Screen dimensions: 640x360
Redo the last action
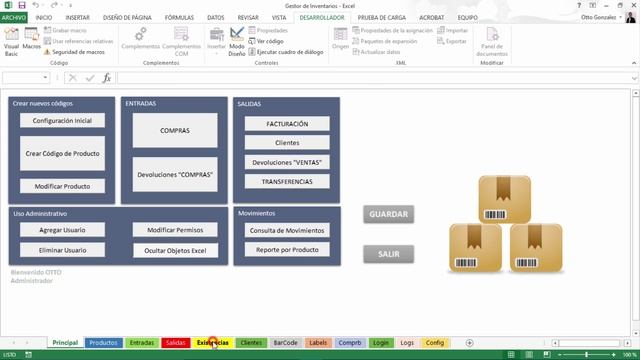[x=54, y=5]
